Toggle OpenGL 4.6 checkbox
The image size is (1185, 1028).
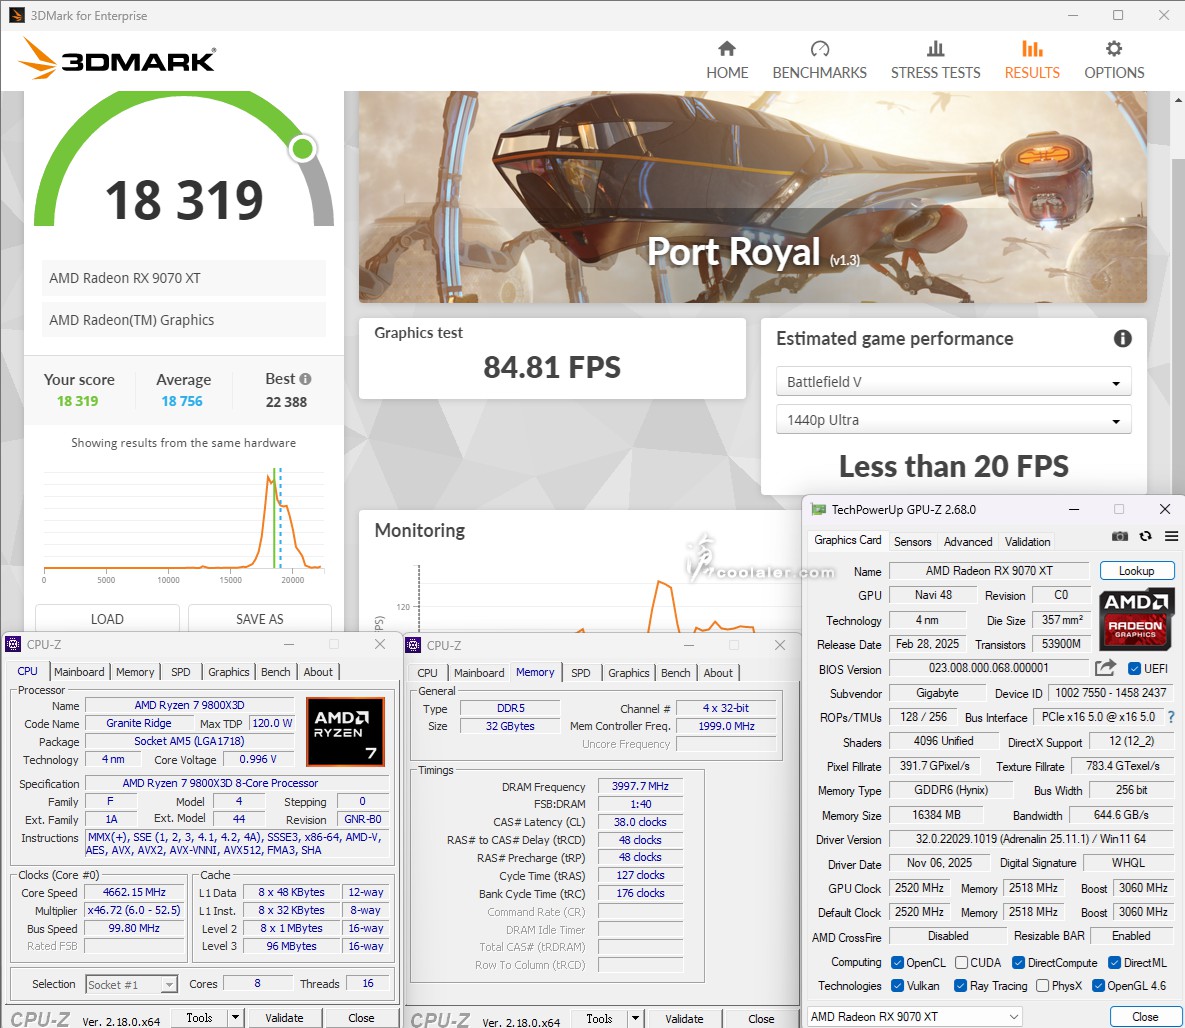click(1099, 986)
